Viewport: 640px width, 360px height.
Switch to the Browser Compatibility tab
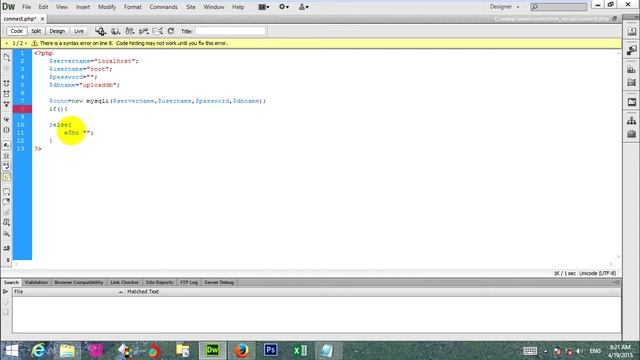pyautogui.click(x=79, y=282)
